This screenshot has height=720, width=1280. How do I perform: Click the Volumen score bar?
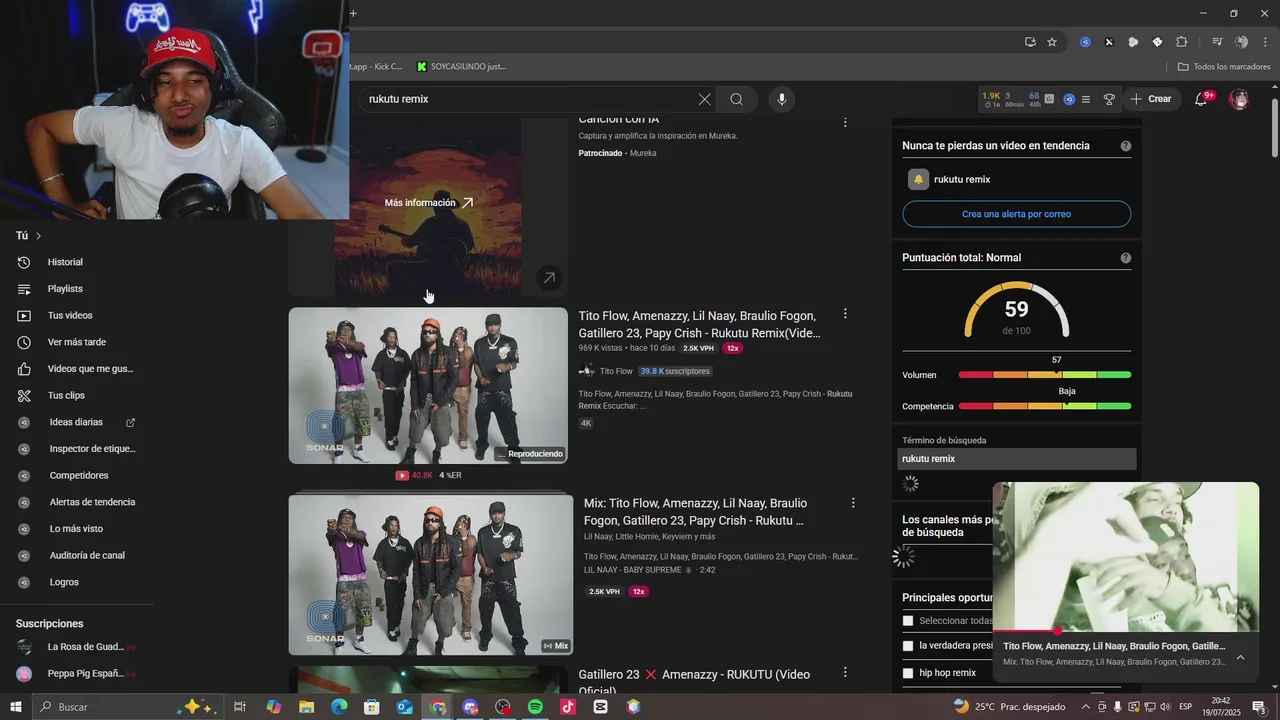click(1045, 375)
